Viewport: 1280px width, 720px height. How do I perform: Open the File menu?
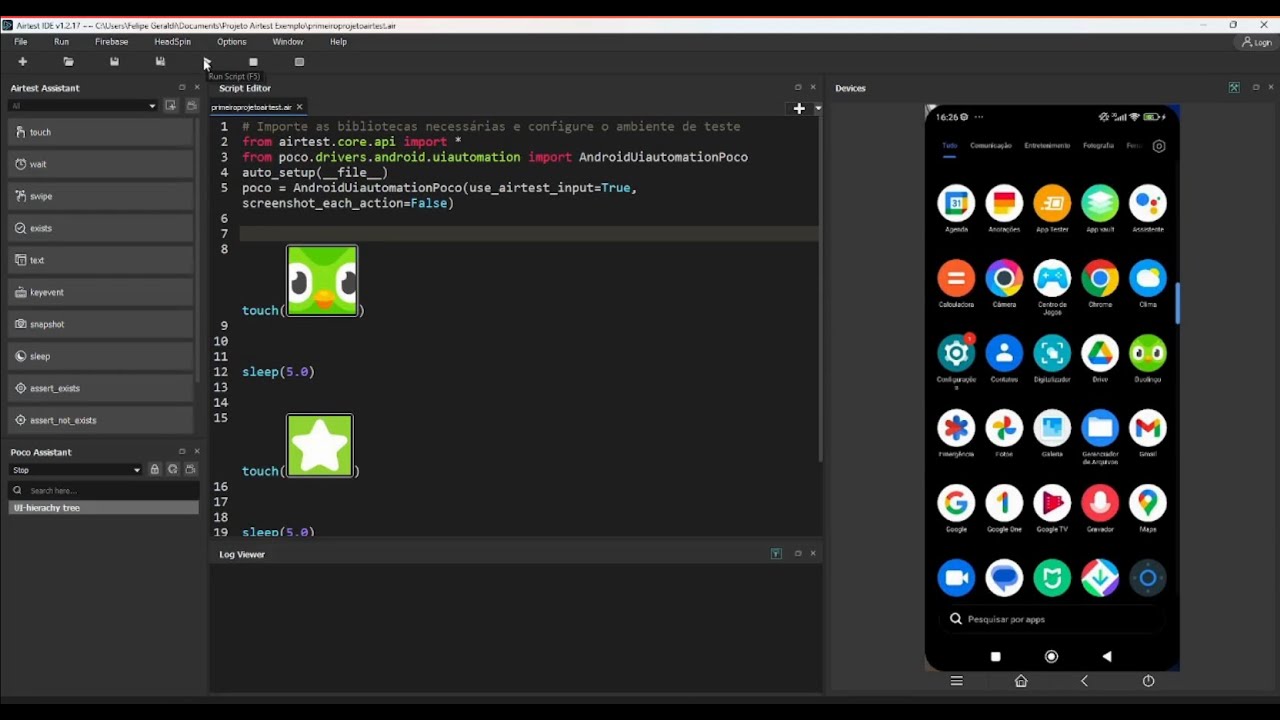point(20,42)
